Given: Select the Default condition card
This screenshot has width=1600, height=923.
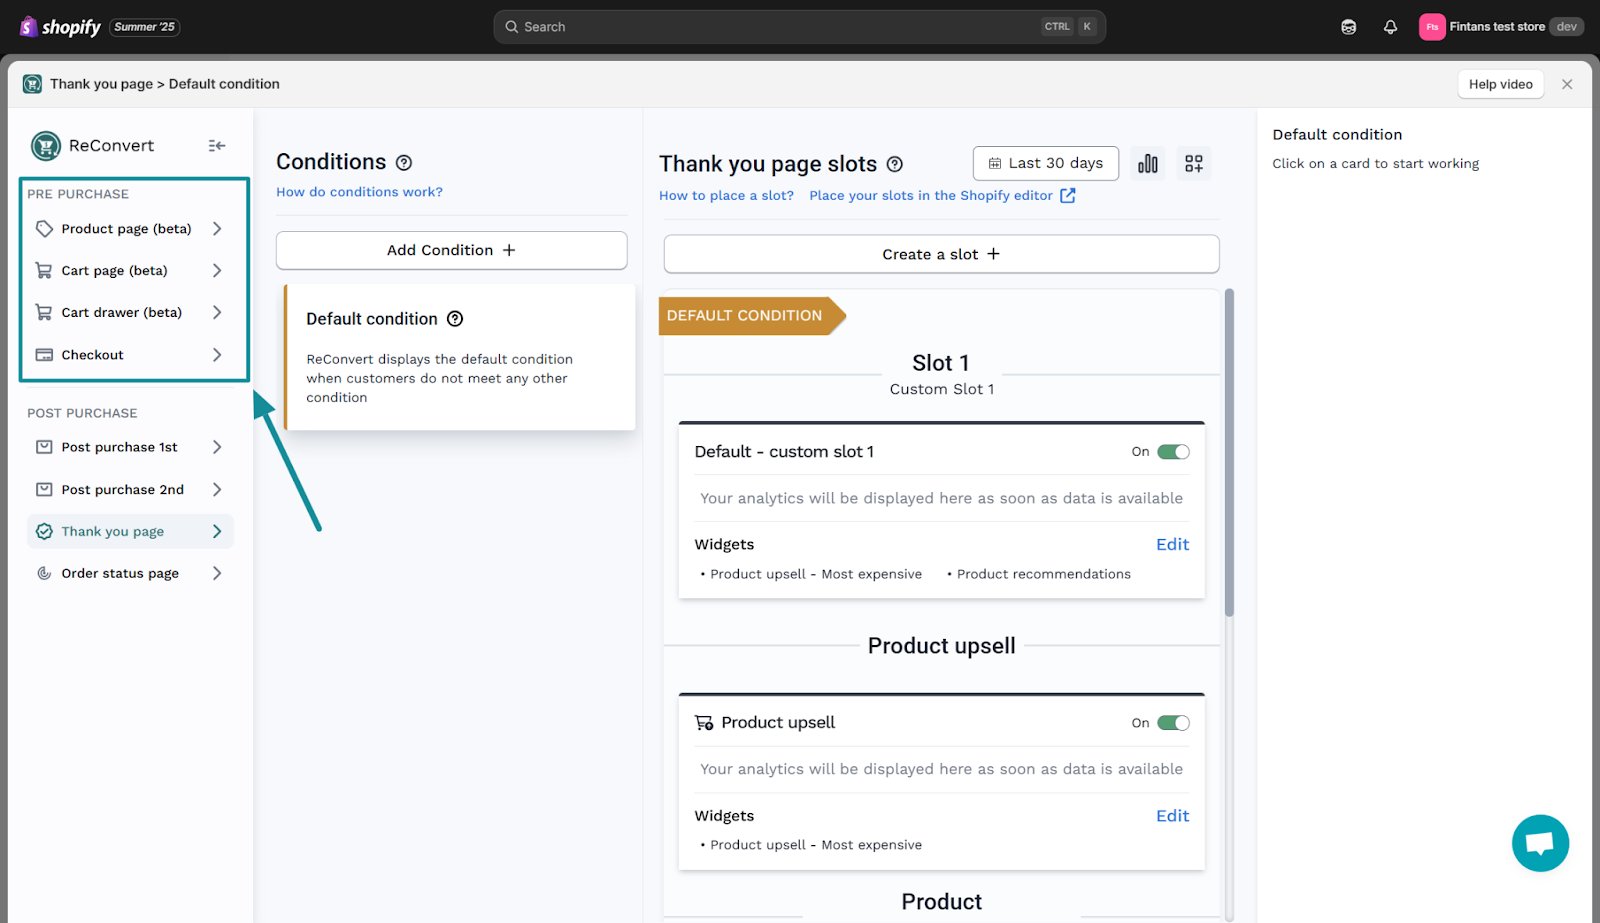Looking at the screenshot, I should tap(460, 357).
